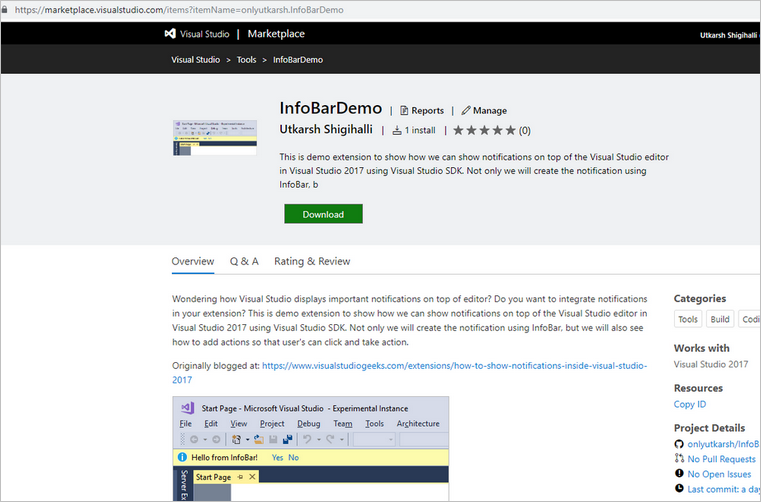This screenshot has height=502, width=761.
Task: Switch to the Rating & Review tab
Action: (x=312, y=261)
